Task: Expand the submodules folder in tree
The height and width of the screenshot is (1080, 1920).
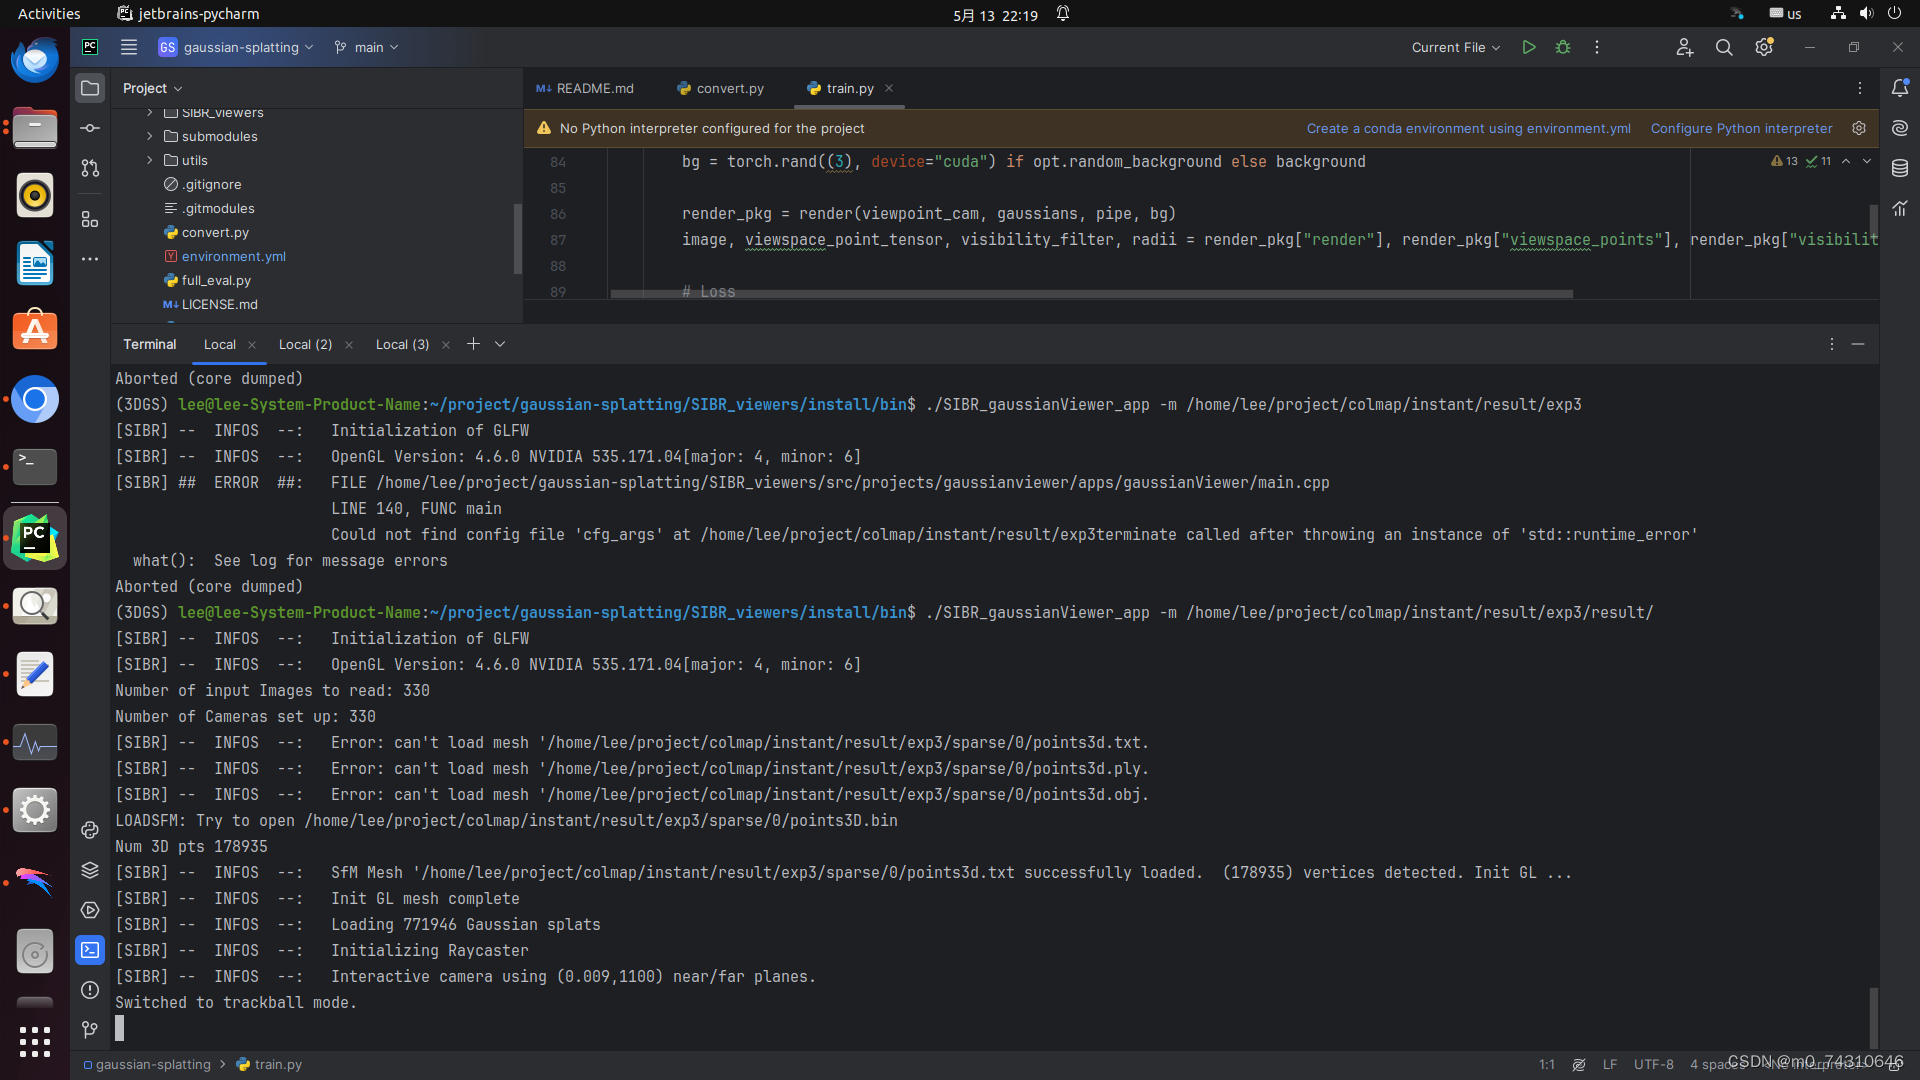Action: tap(150, 136)
